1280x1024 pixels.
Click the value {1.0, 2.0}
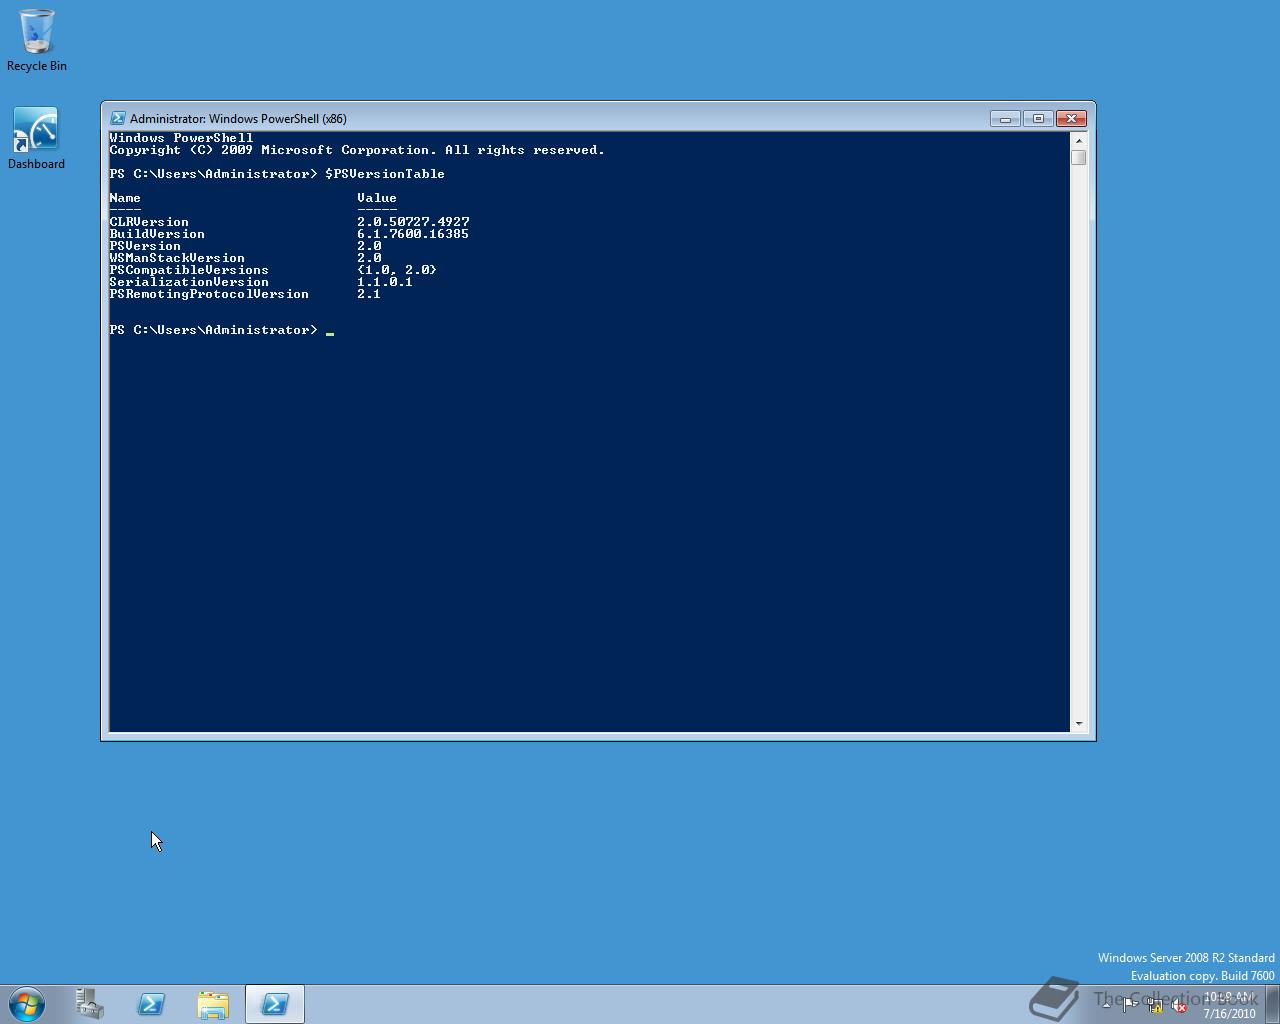[397, 270]
